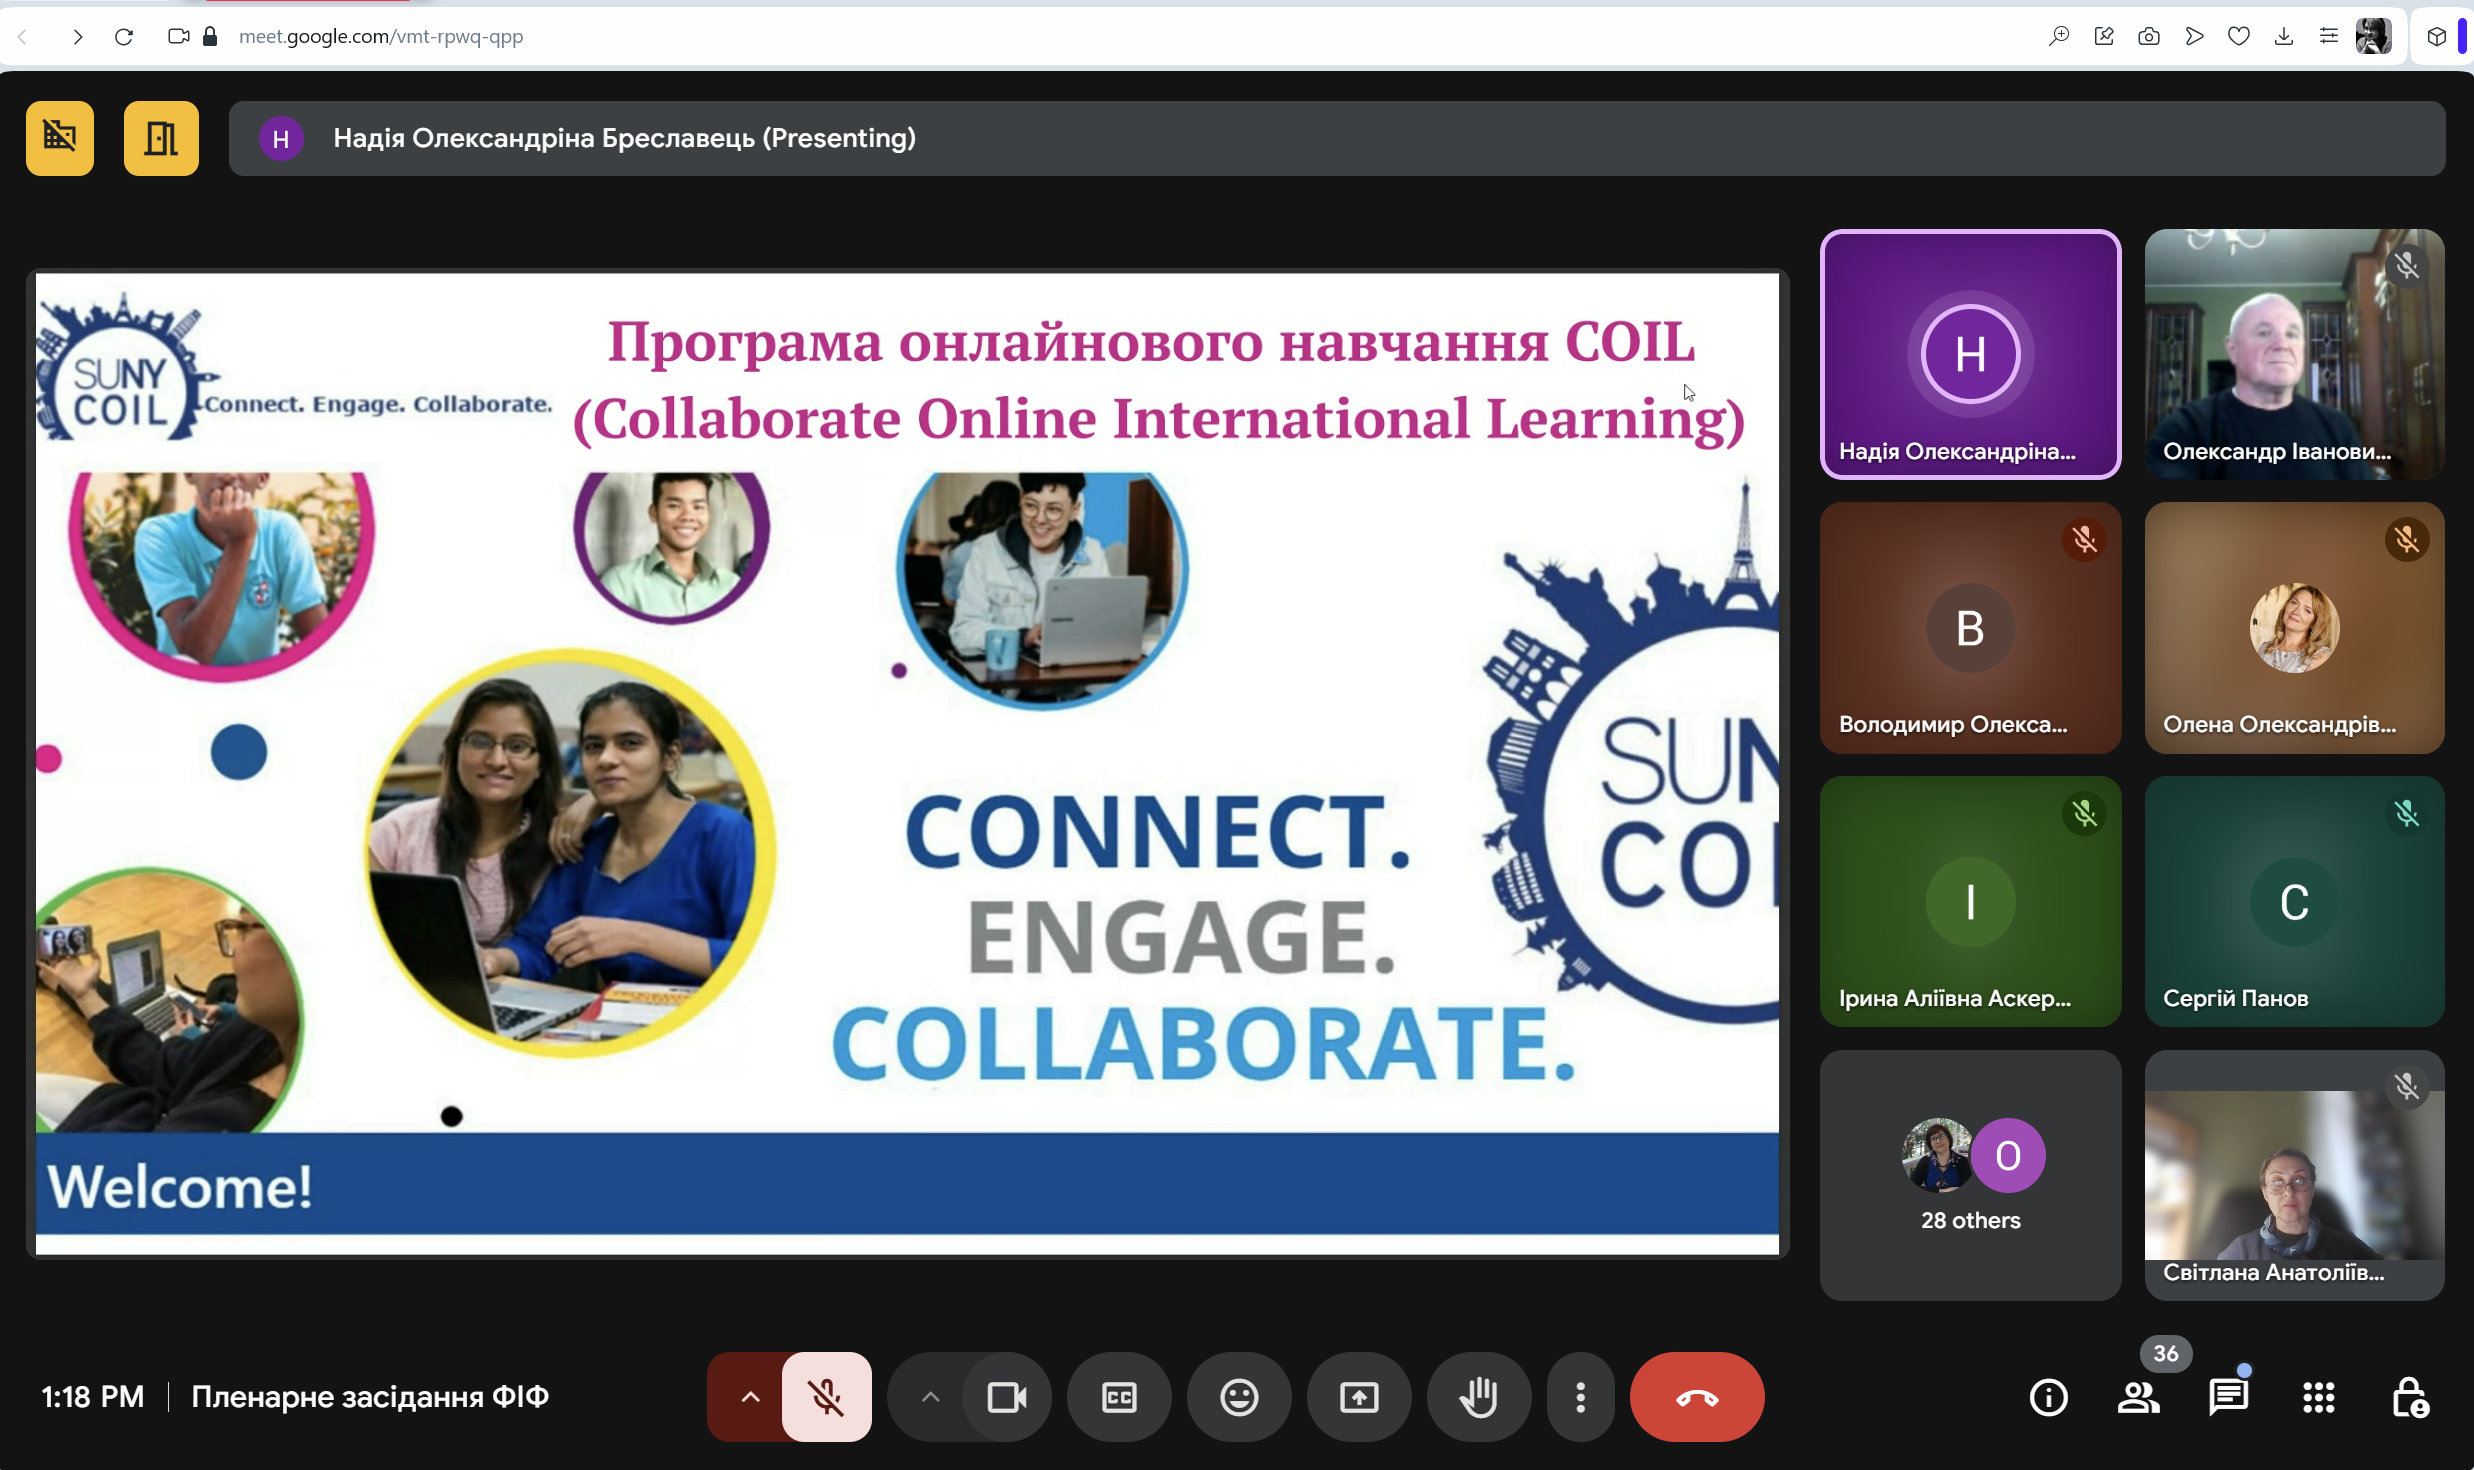Select Олександр Іванович video tile
This screenshot has width=2474, height=1470.
(x=2294, y=354)
